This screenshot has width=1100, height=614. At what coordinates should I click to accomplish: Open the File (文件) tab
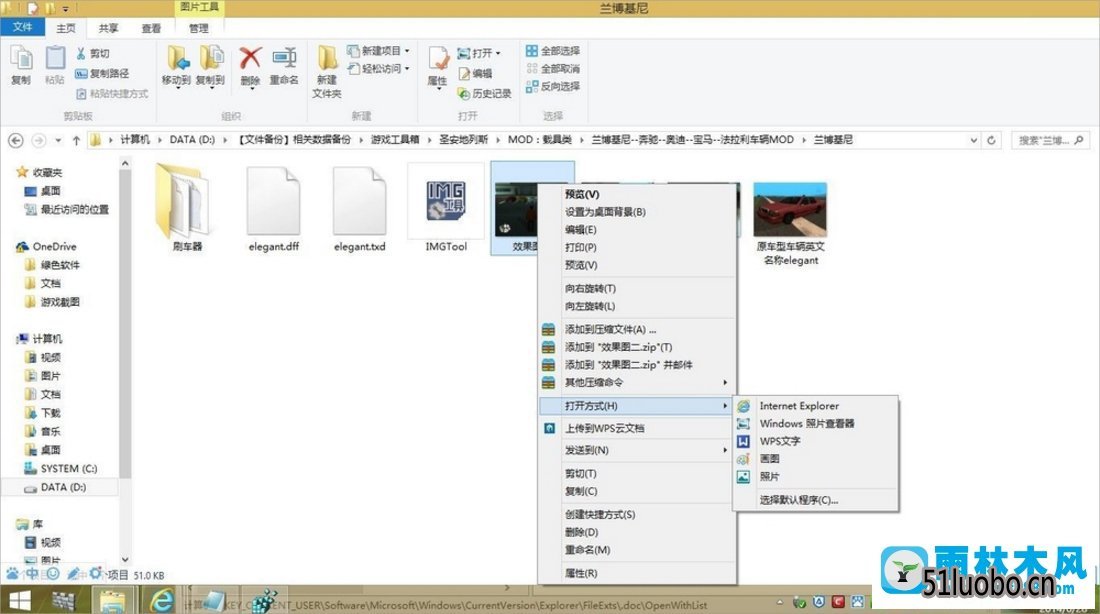tap(22, 27)
